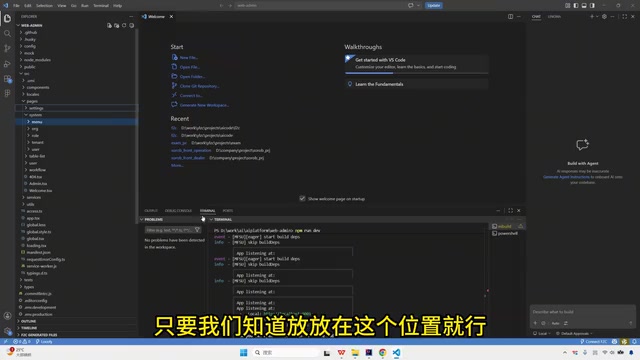Open the remote window indicator in the status bar
The height and width of the screenshot is (360, 640).
(x=5, y=342)
